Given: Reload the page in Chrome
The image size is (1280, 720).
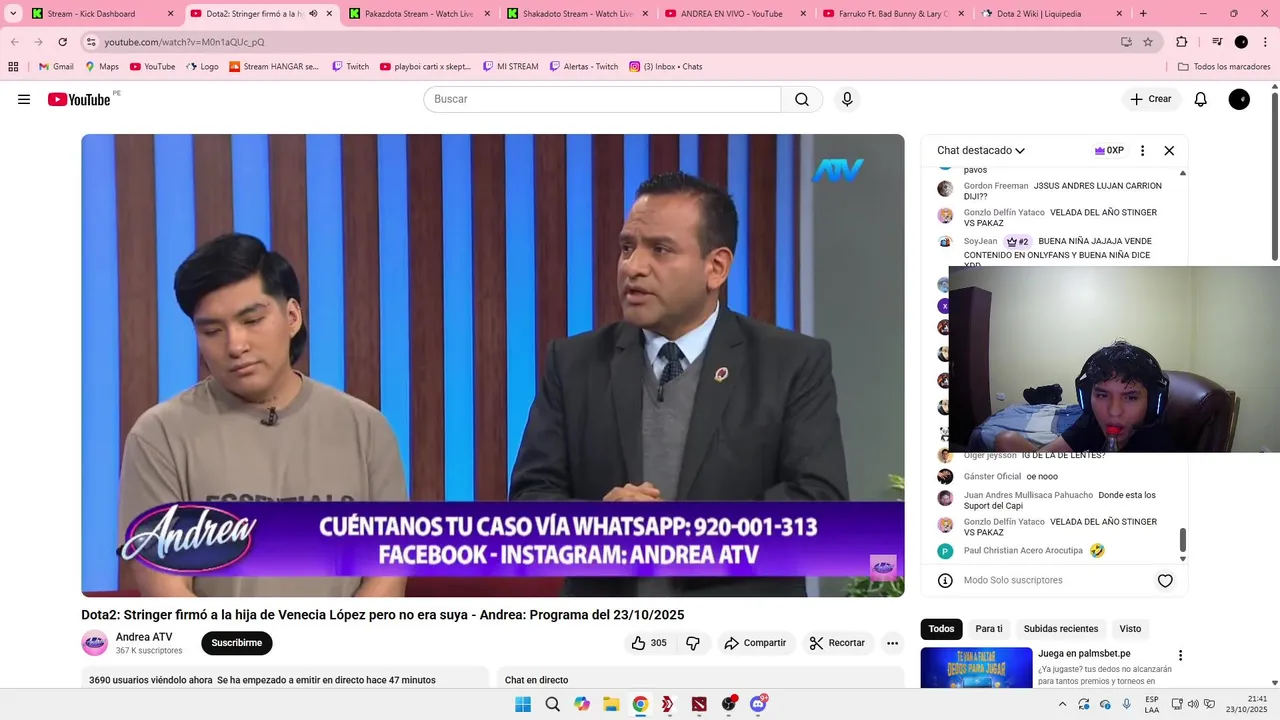Looking at the screenshot, I should tap(62, 42).
